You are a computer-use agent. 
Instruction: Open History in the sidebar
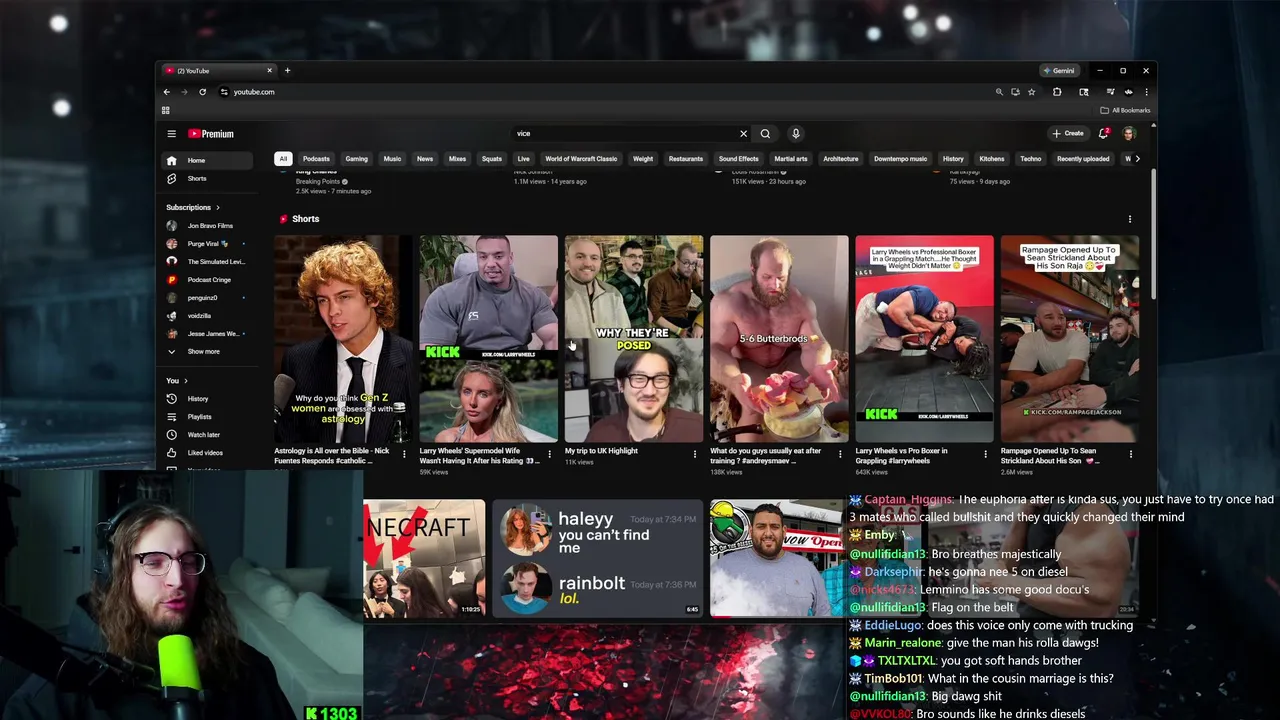pos(208,399)
